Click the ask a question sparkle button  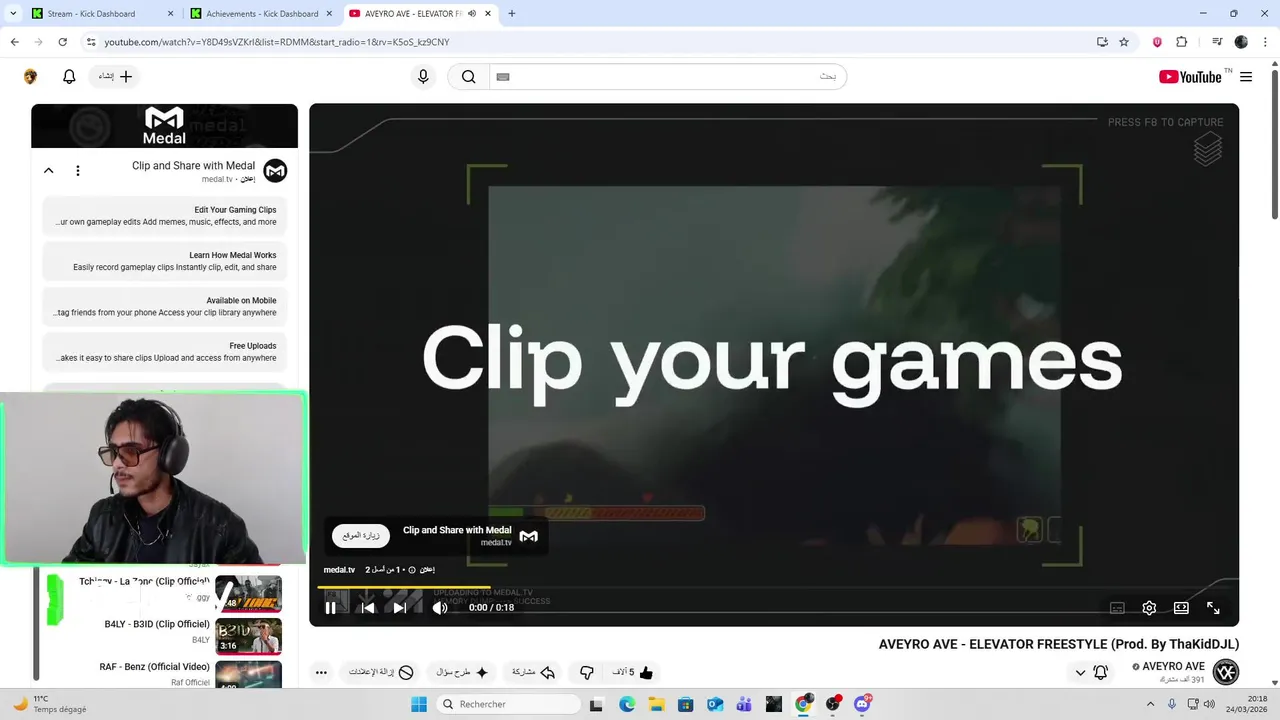coord(461,673)
